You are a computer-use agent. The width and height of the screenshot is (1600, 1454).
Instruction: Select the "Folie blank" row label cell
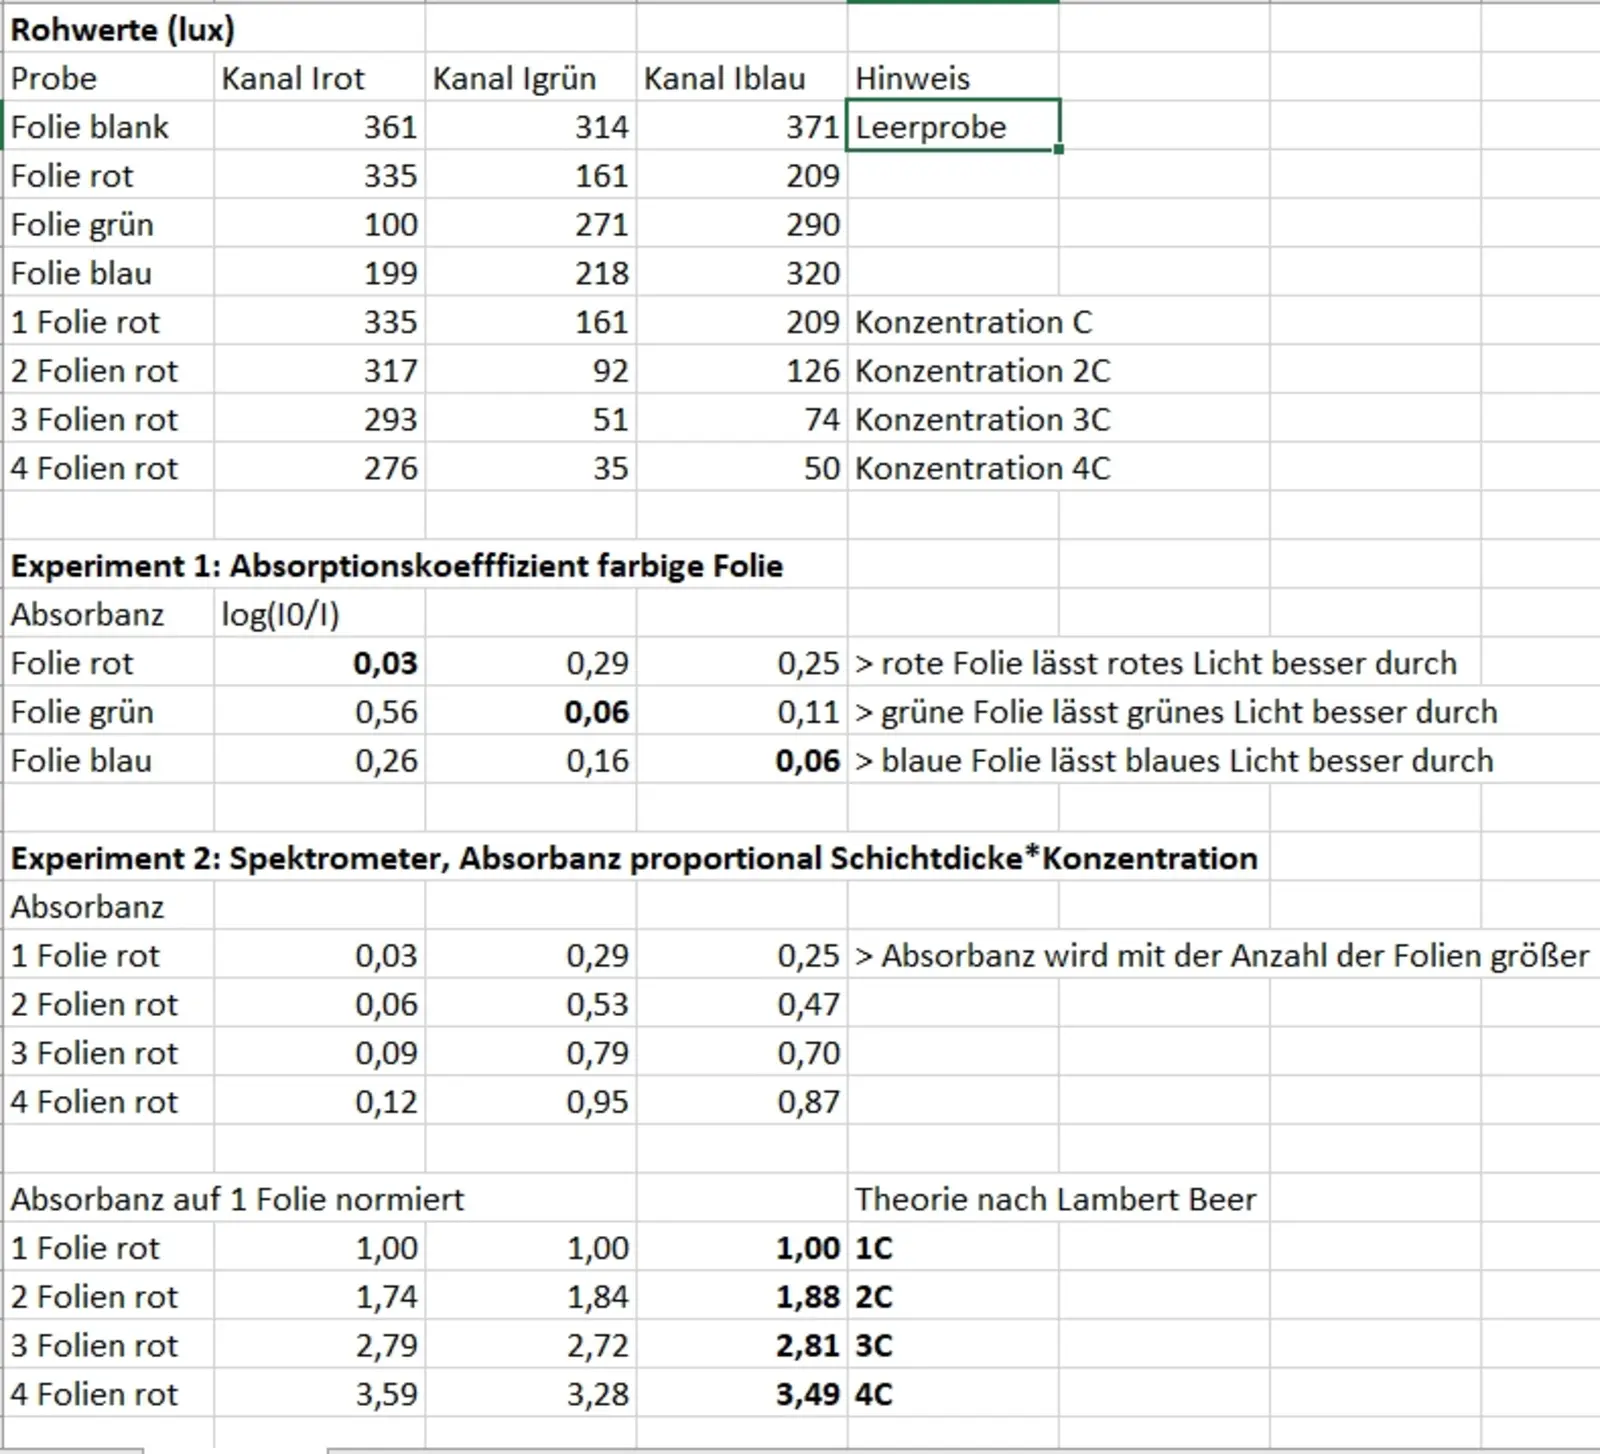point(90,127)
